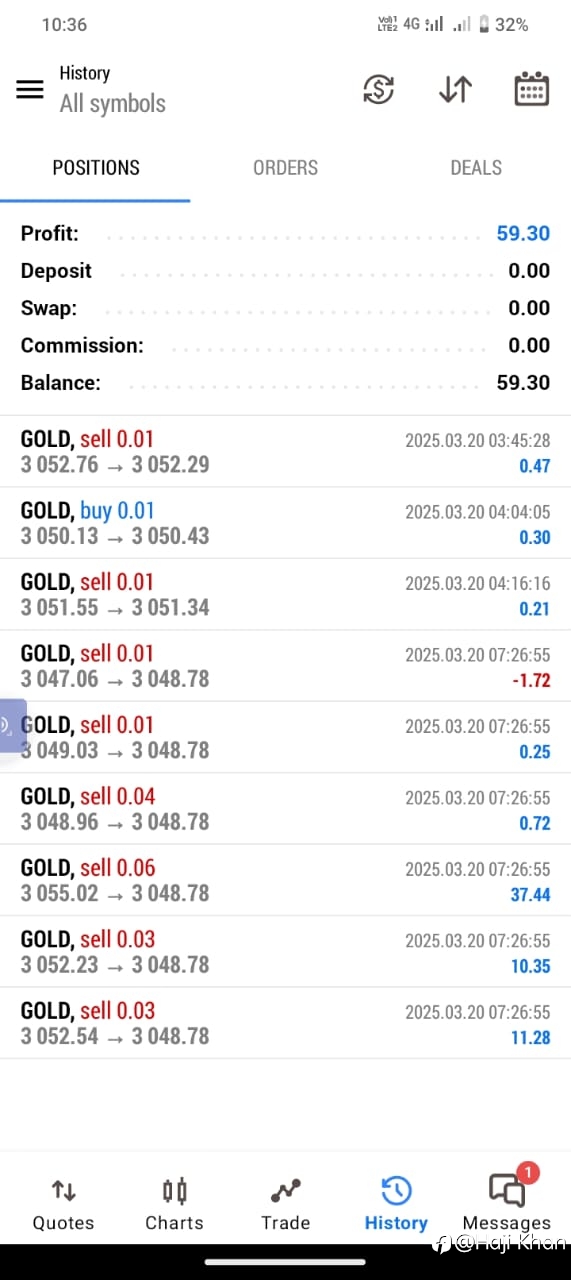Open the calendar date range icon
Image resolution: width=571 pixels, height=1280 pixels.
(x=531, y=89)
